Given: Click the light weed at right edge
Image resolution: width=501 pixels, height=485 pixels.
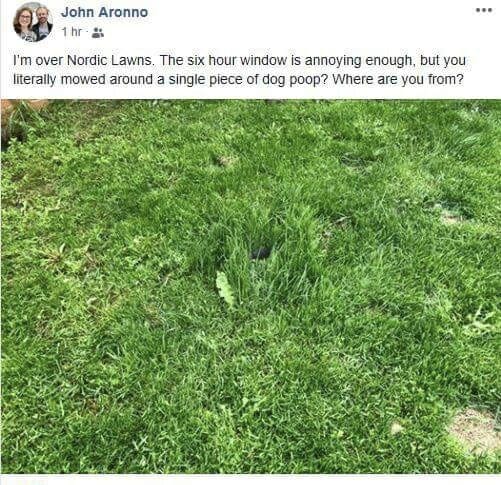Looking at the screenshot, I should coord(483,322).
